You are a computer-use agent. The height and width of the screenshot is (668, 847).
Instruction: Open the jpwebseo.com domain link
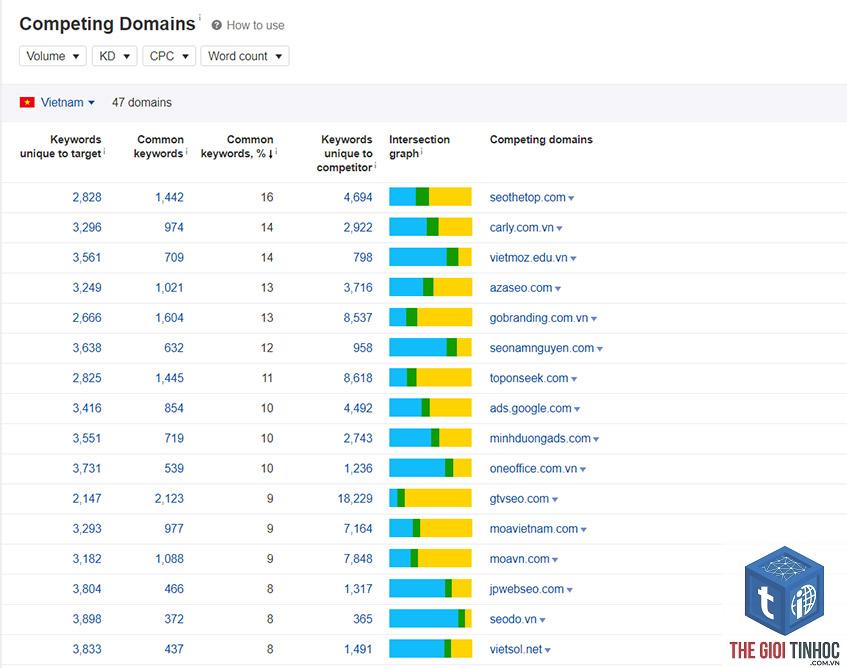point(527,589)
